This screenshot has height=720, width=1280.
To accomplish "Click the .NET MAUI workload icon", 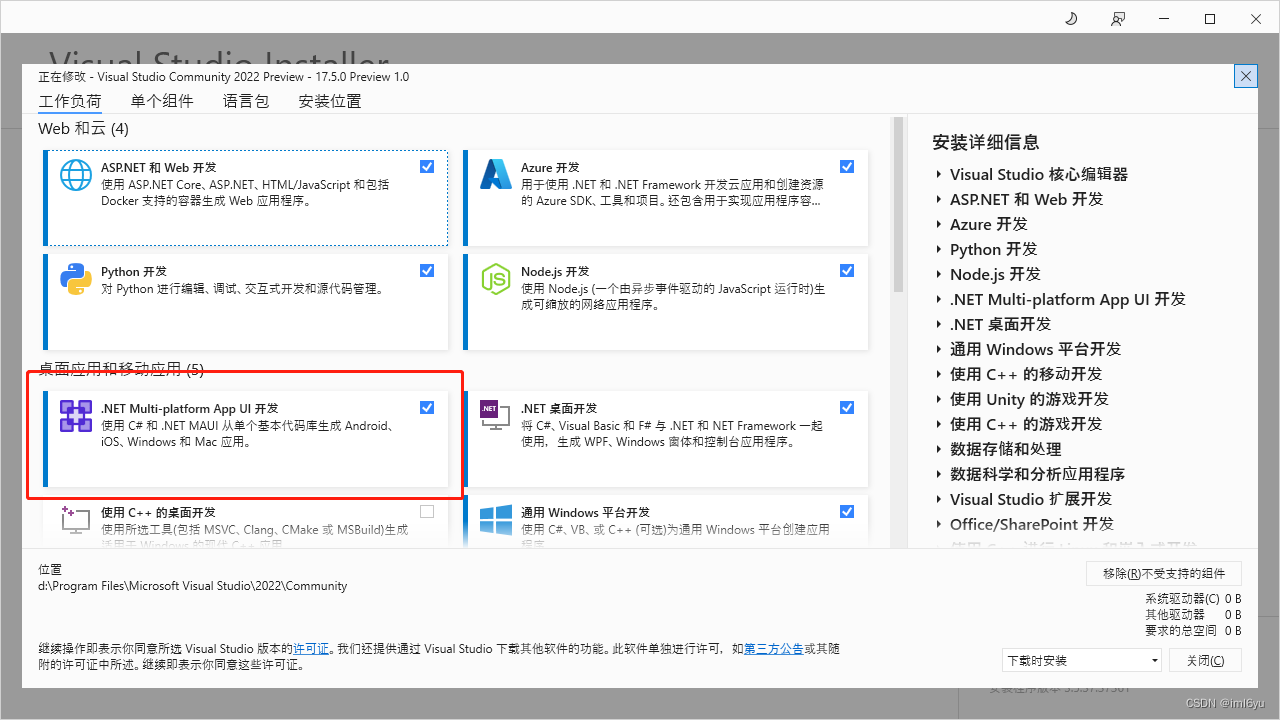I will click(76, 416).
